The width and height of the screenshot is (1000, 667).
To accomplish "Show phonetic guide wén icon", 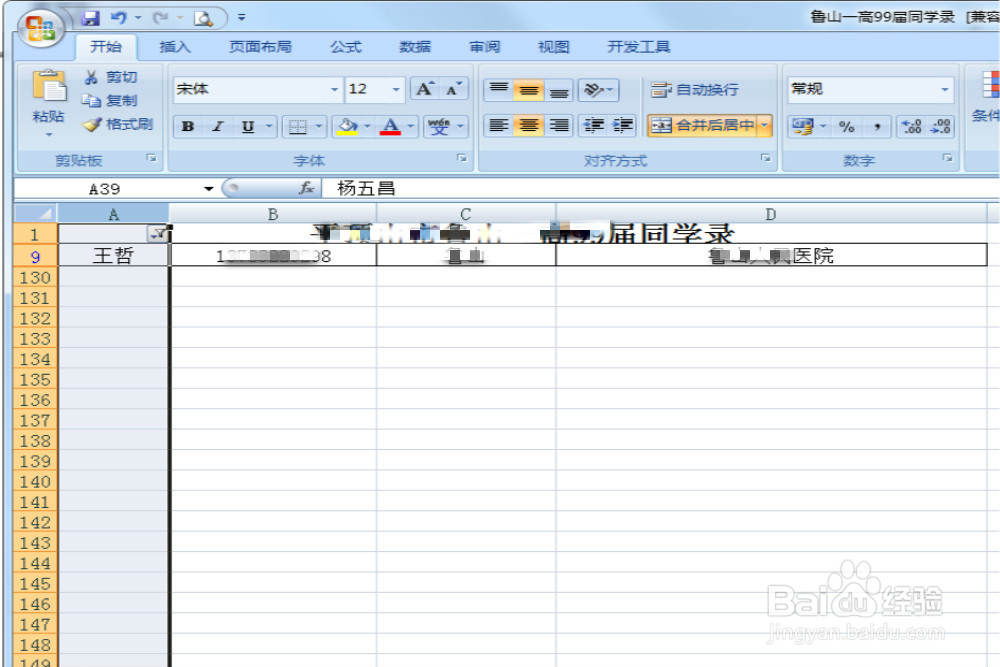I will tap(439, 126).
